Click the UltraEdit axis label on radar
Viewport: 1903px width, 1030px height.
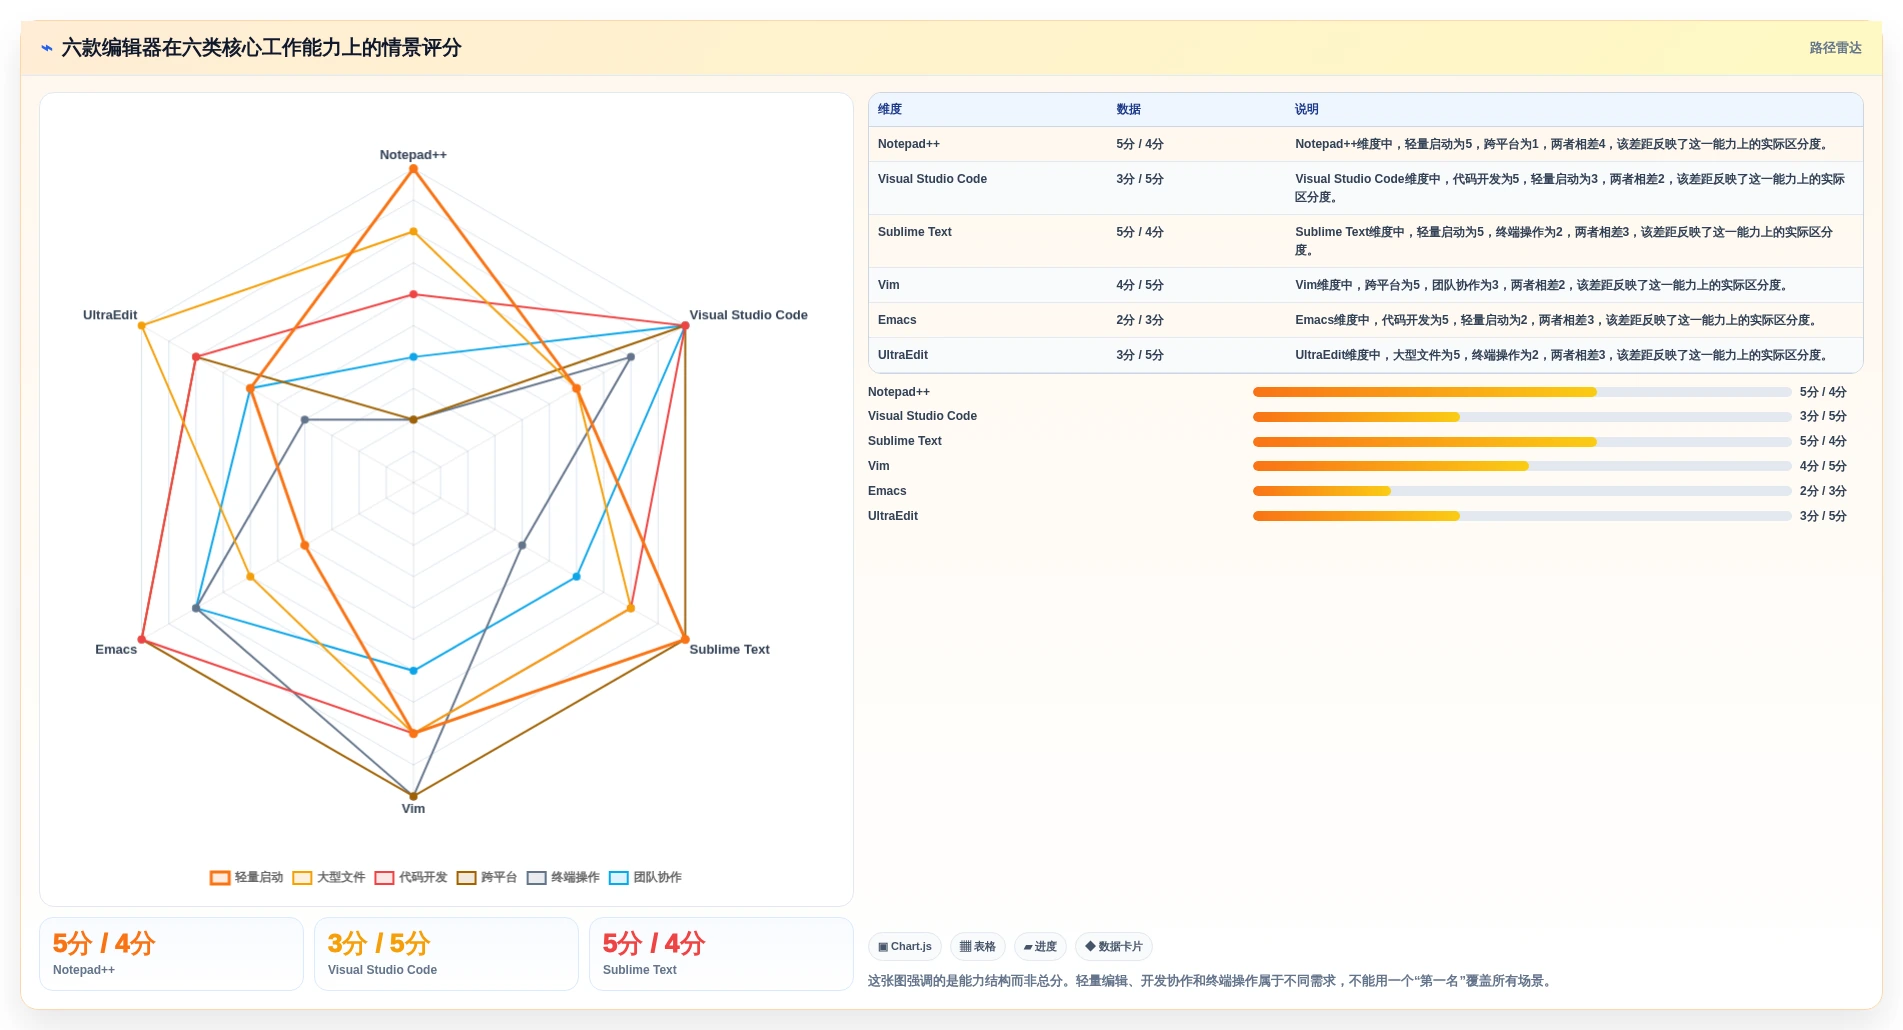coord(110,315)
